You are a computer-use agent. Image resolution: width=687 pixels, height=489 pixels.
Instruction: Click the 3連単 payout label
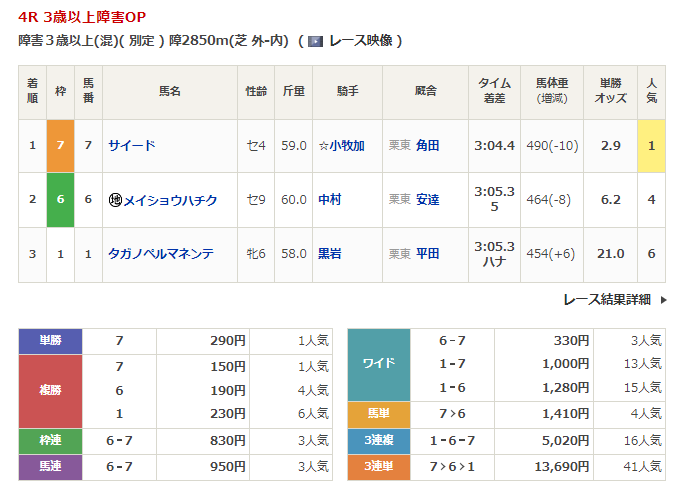pyautogui.click(x=378, y=466)
